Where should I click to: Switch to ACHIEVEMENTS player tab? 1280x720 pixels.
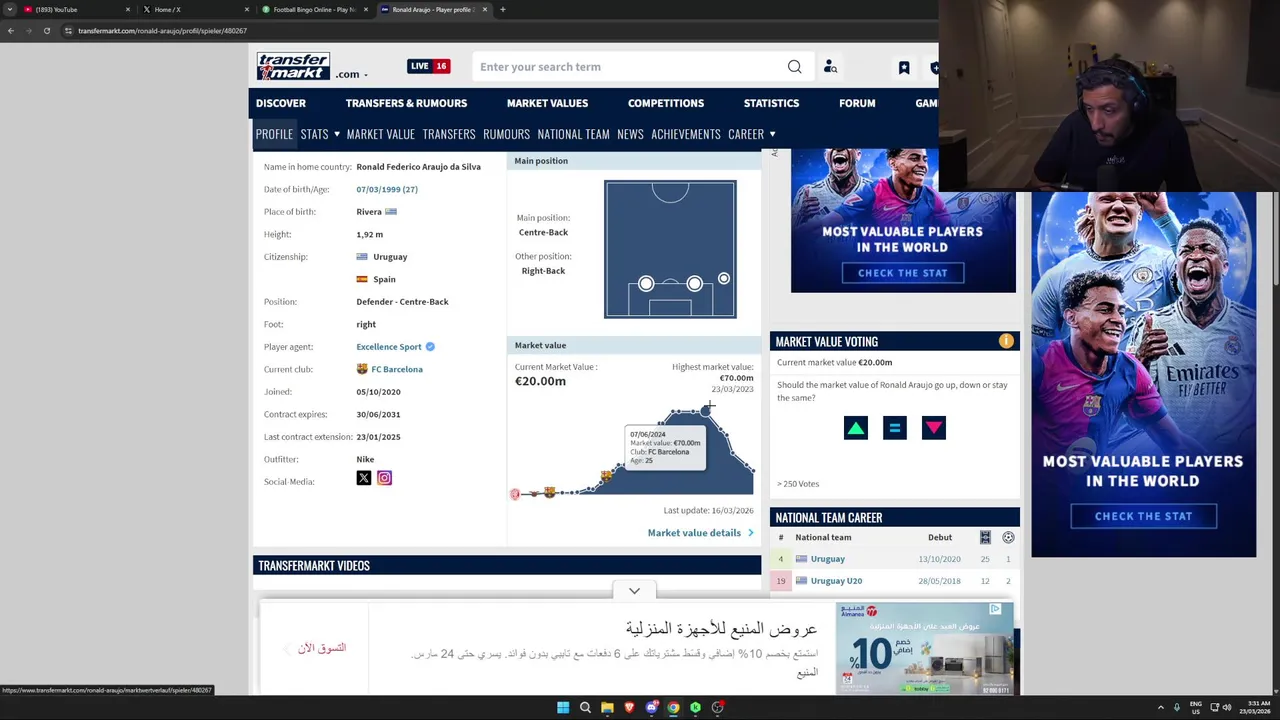coord(686,134)
